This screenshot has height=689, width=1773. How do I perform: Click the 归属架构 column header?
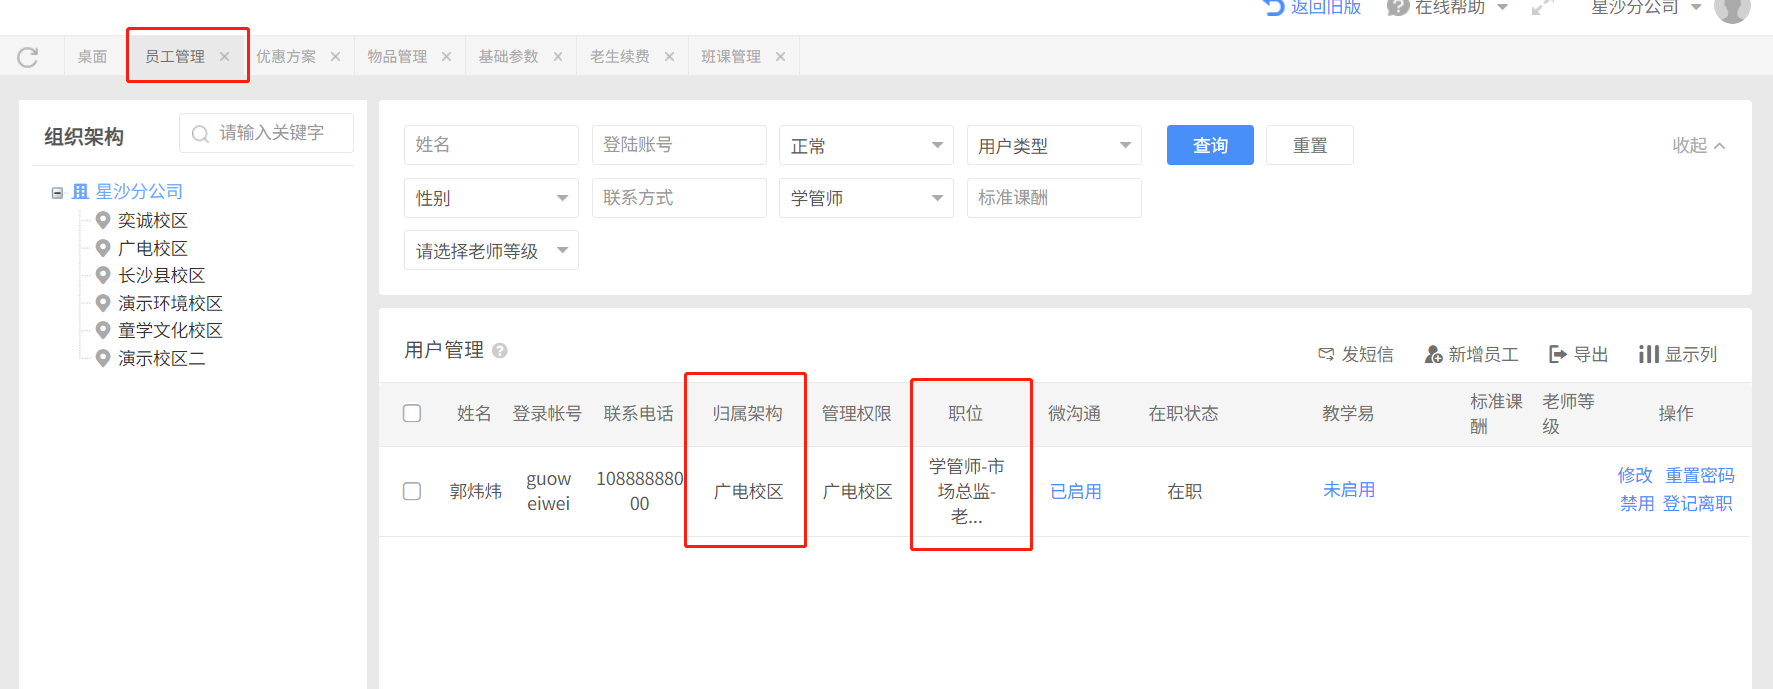[x=748, y=413]
